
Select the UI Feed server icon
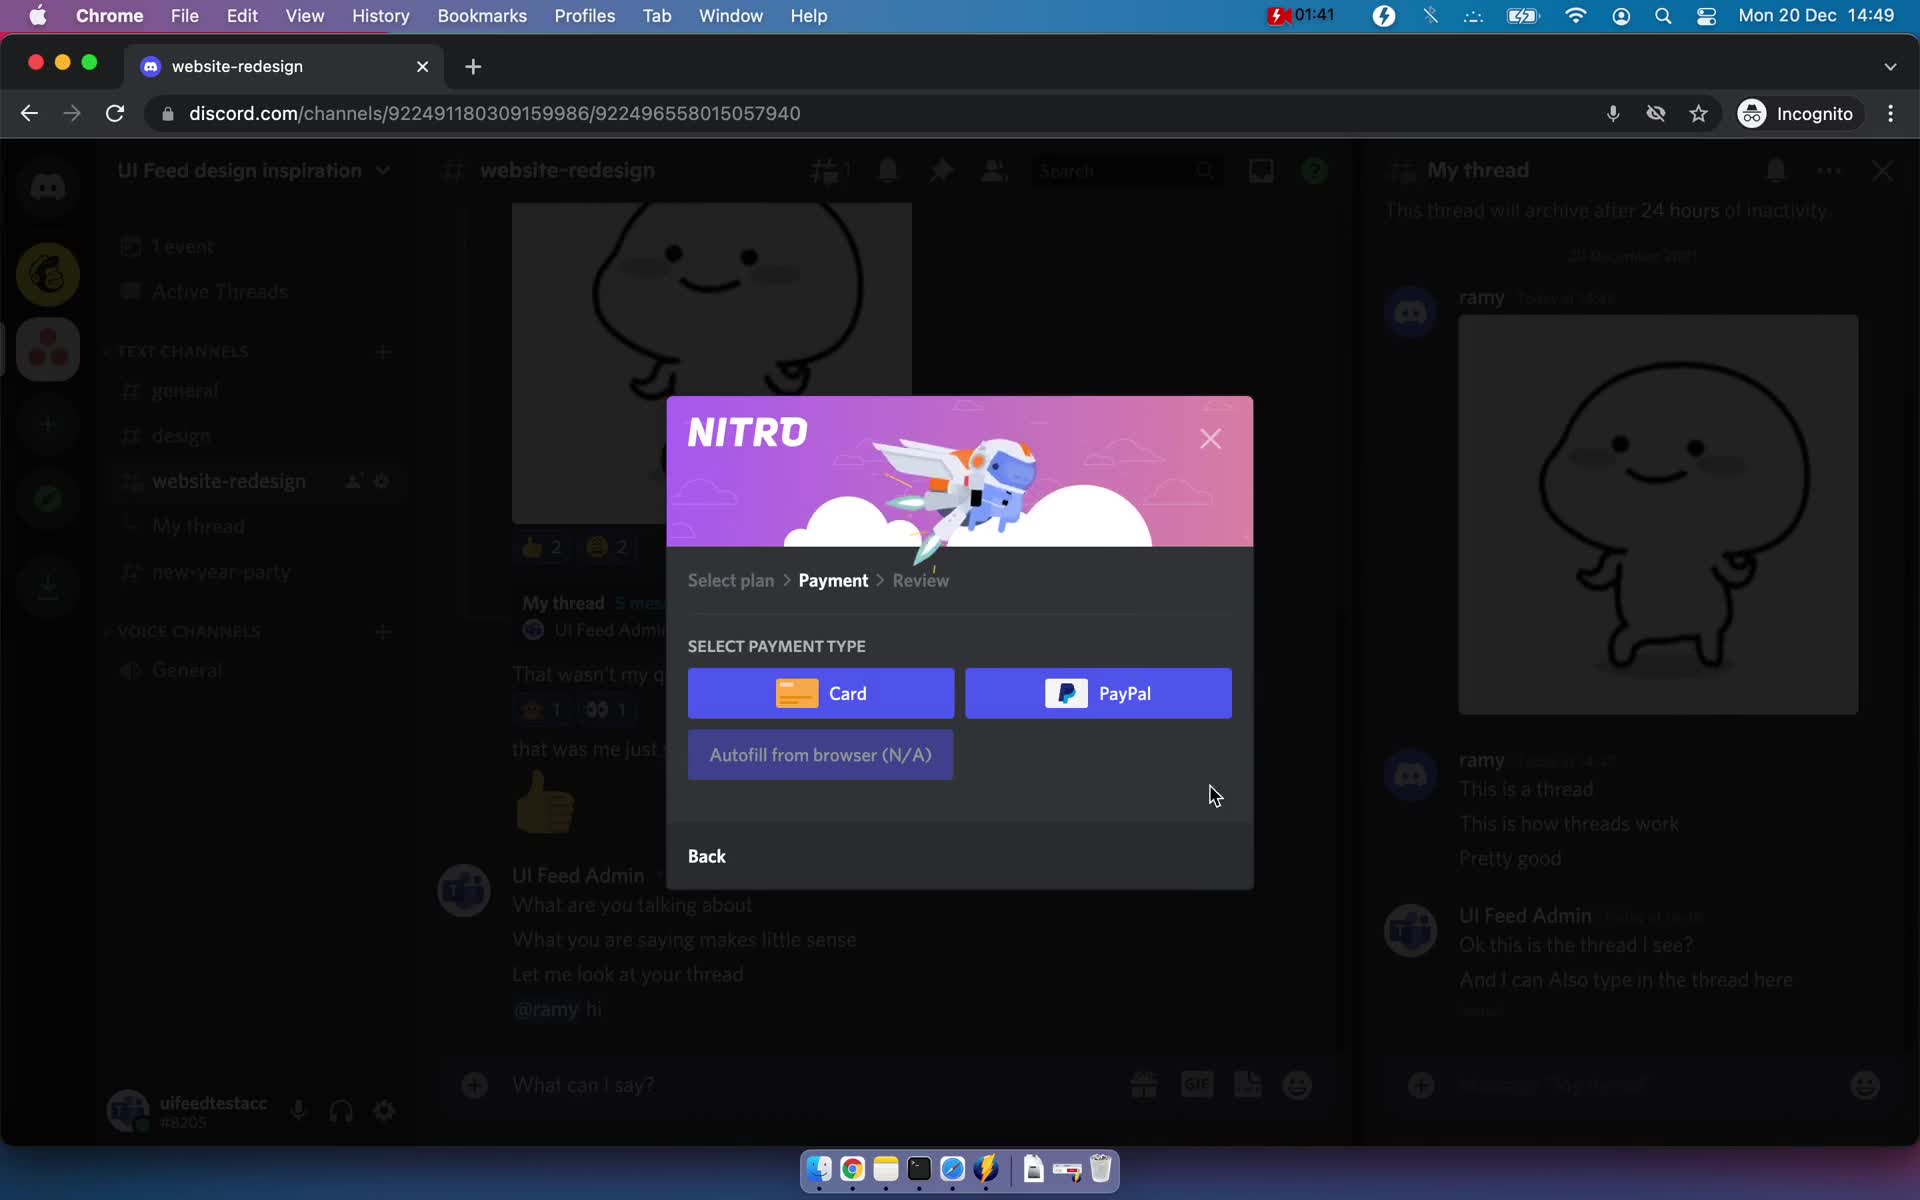(47, 349)
